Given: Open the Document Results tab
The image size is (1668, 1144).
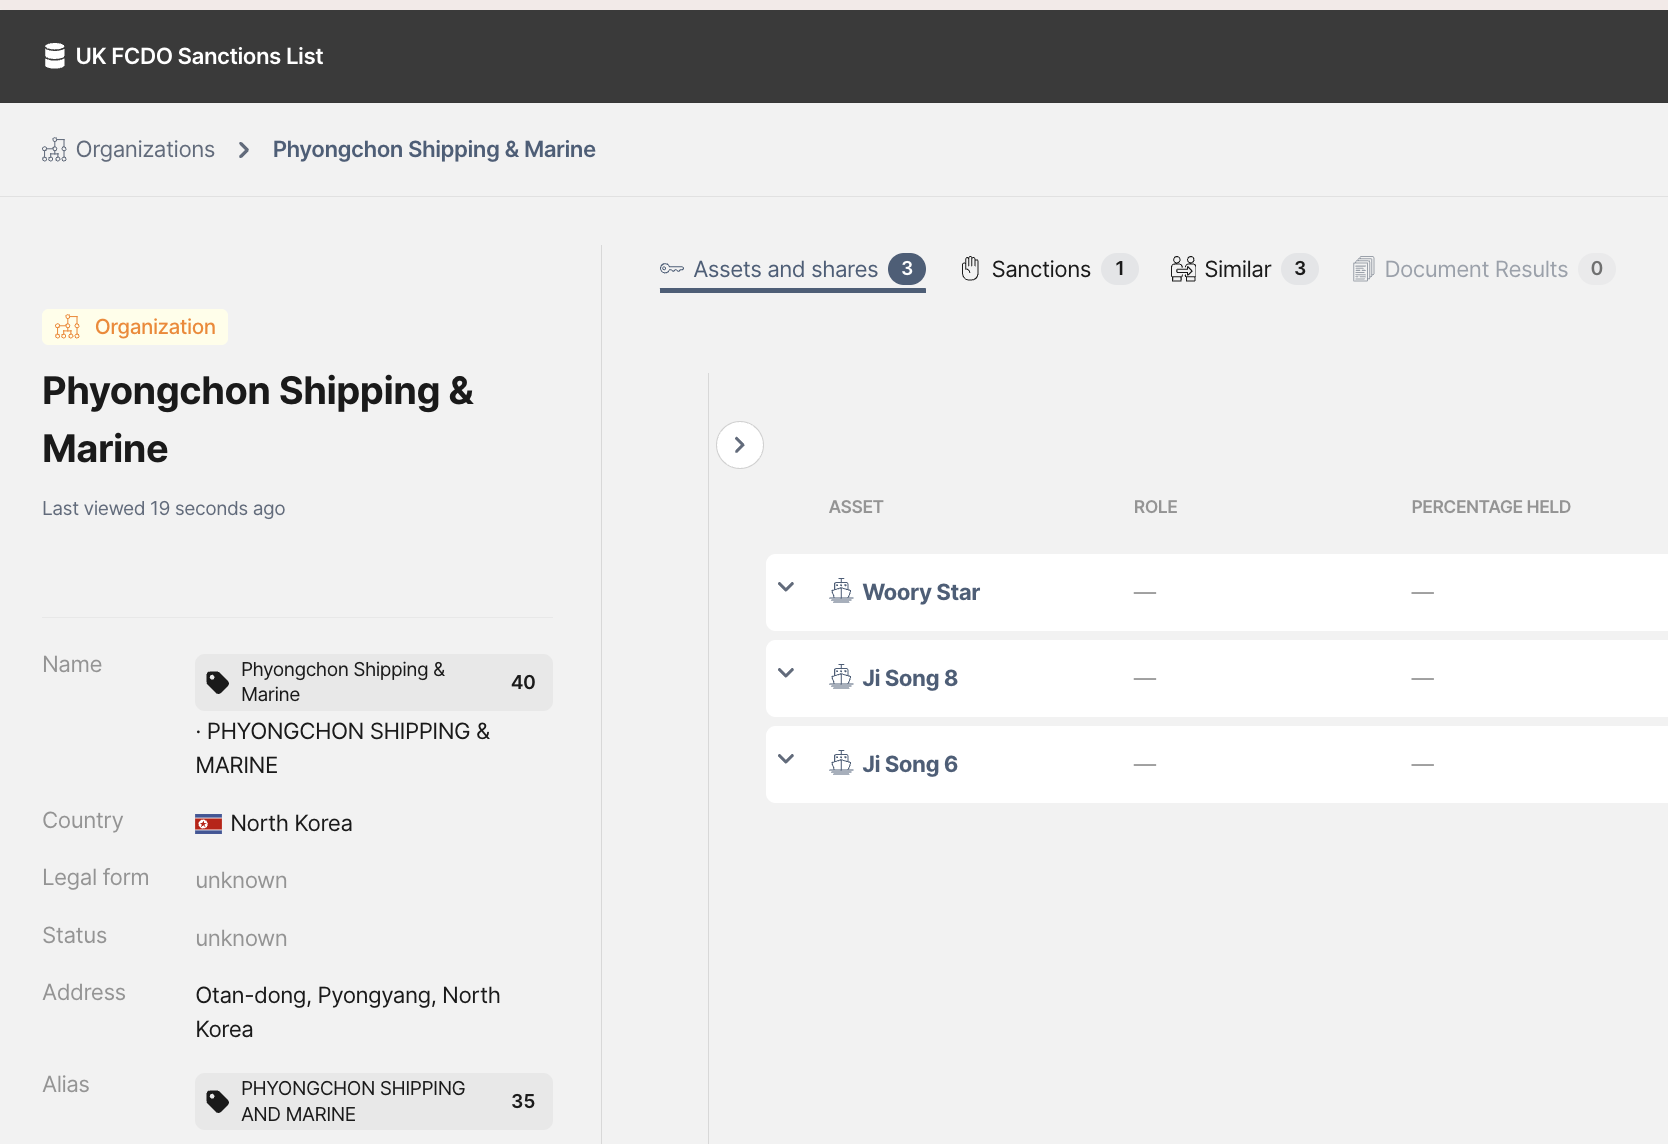Looking at the screenshot, I should click(1484, 270).
